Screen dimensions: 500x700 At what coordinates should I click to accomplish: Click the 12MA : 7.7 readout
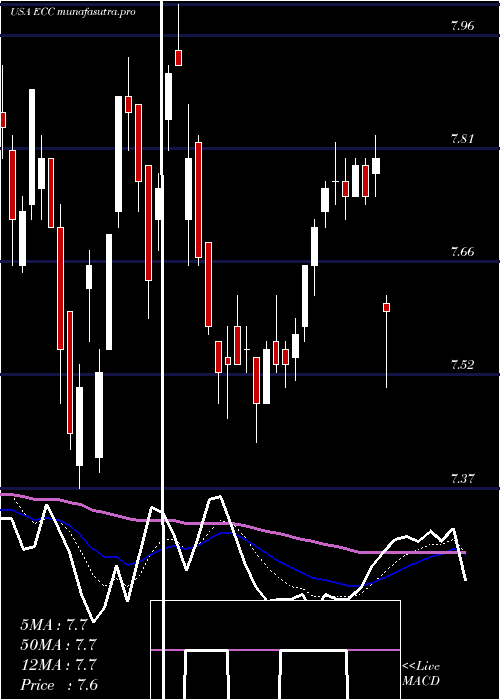click(x=58, y=665)
